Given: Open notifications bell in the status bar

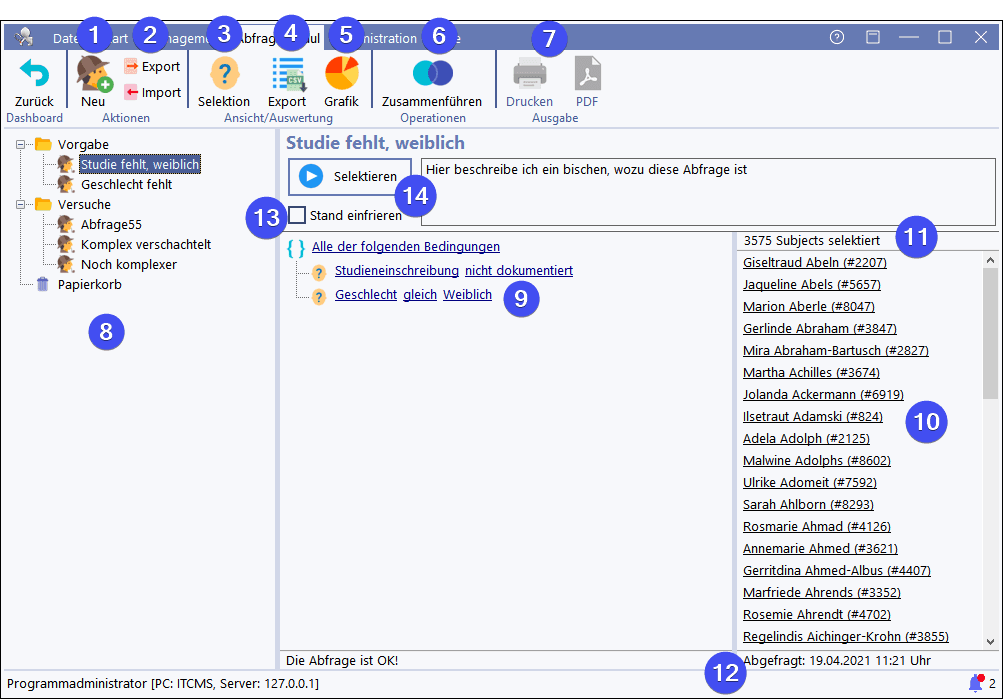Looking at the screenshot, I should 975,683.
